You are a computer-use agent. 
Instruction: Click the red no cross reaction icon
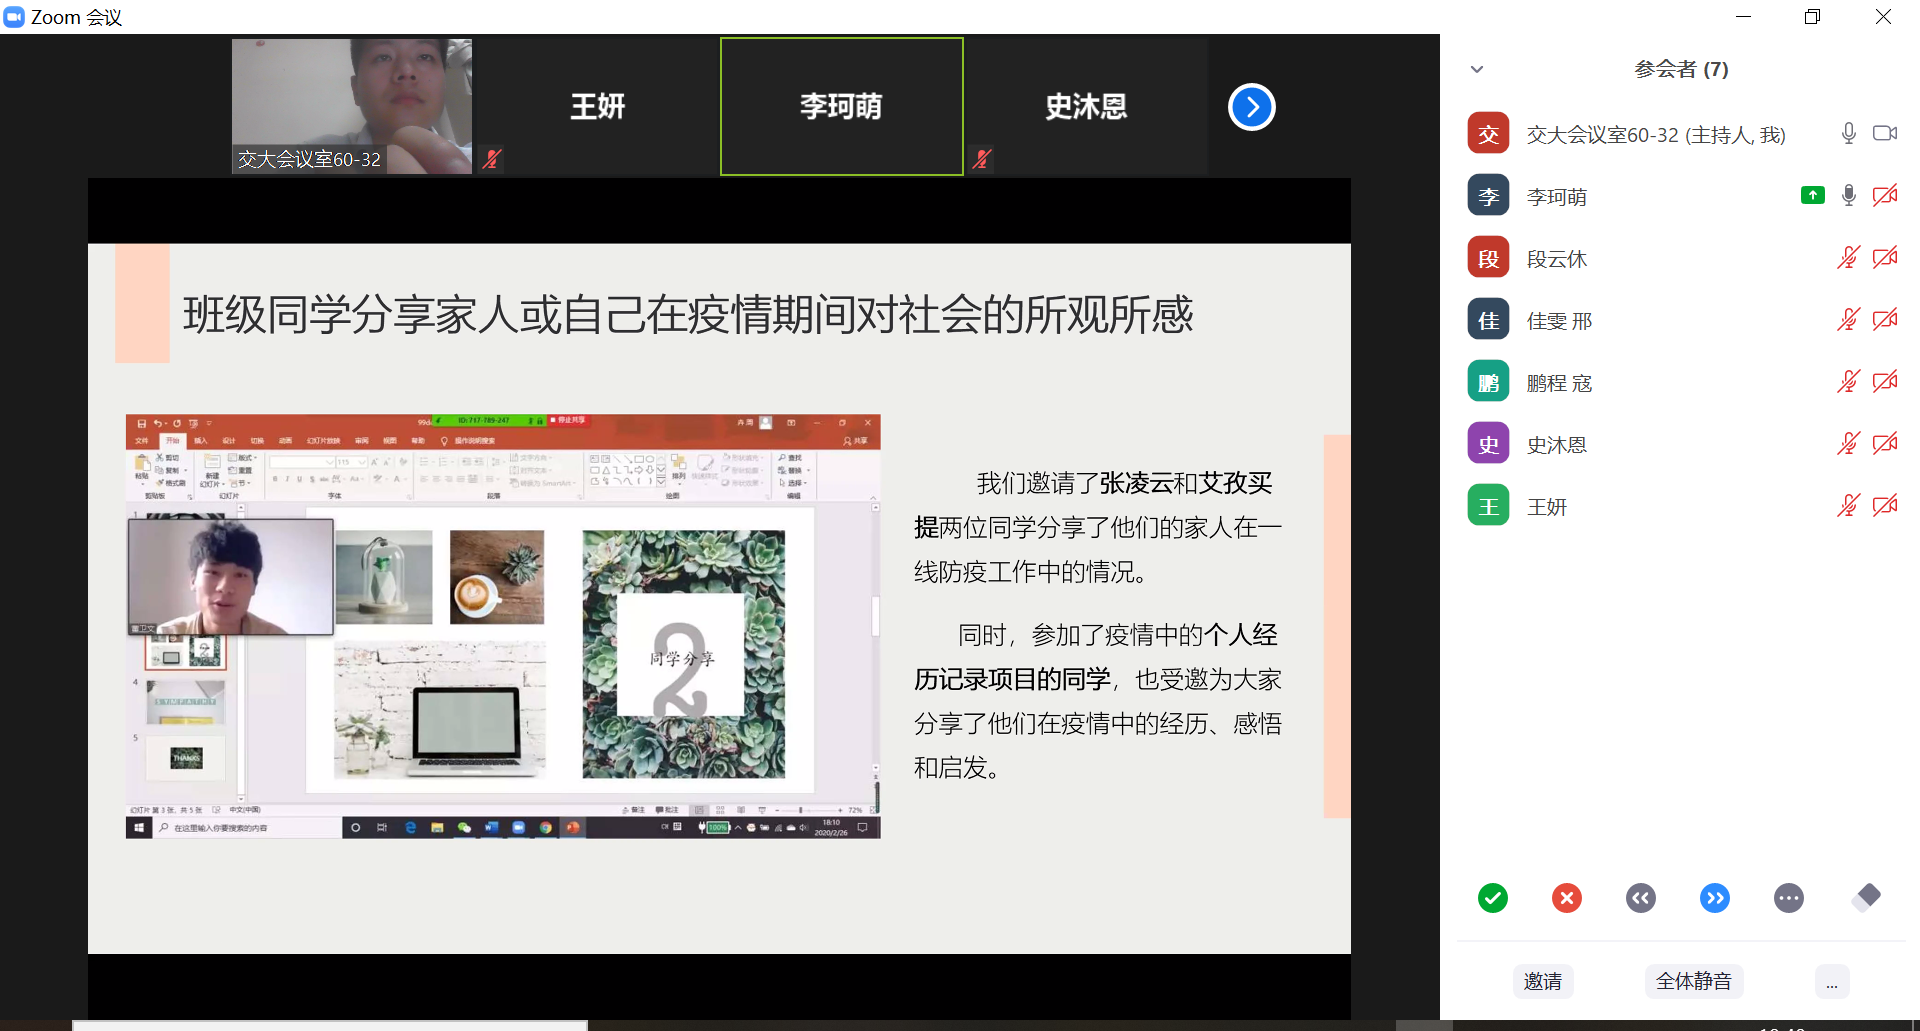[1566, 898]
